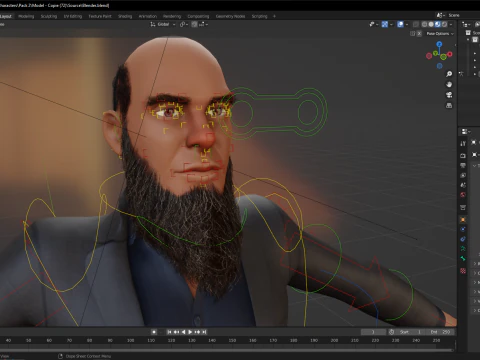Open the viewport shading options dropdown
480x360 pixels.
[x=451, y=24]
